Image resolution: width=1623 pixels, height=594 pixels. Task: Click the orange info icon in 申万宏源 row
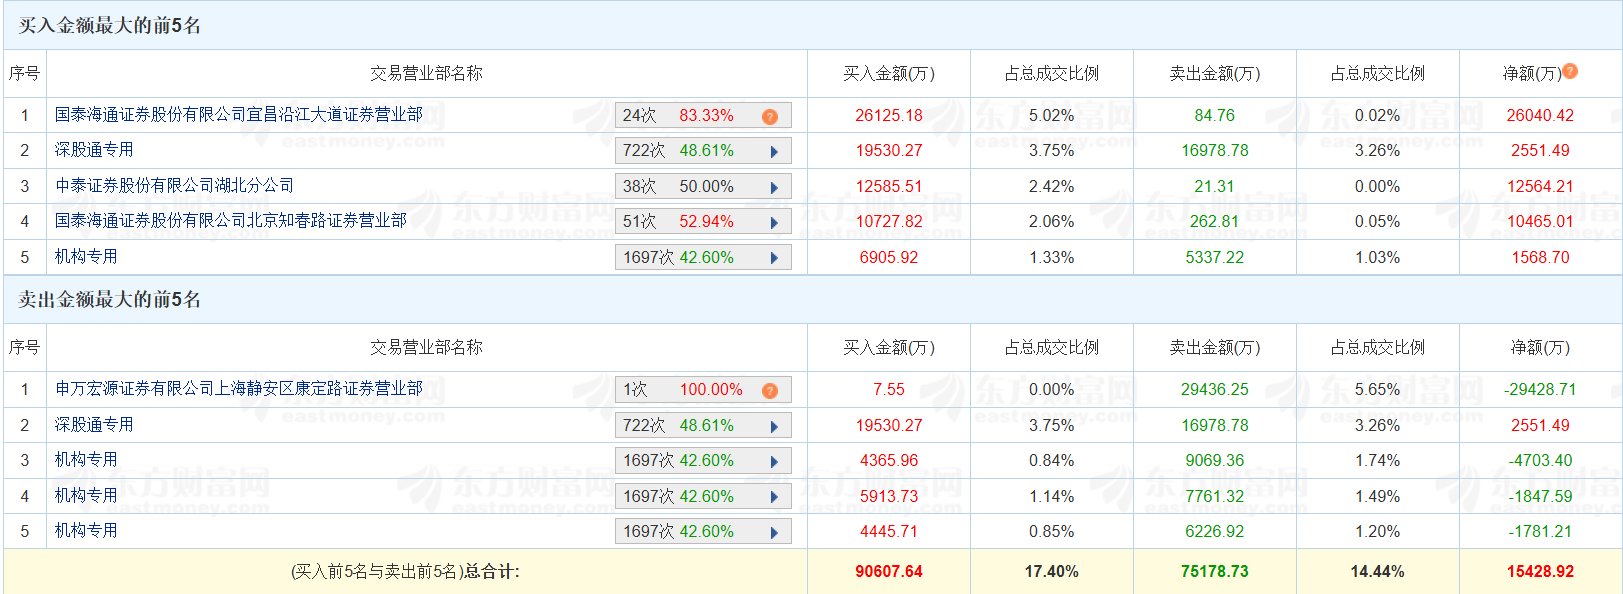769,390
